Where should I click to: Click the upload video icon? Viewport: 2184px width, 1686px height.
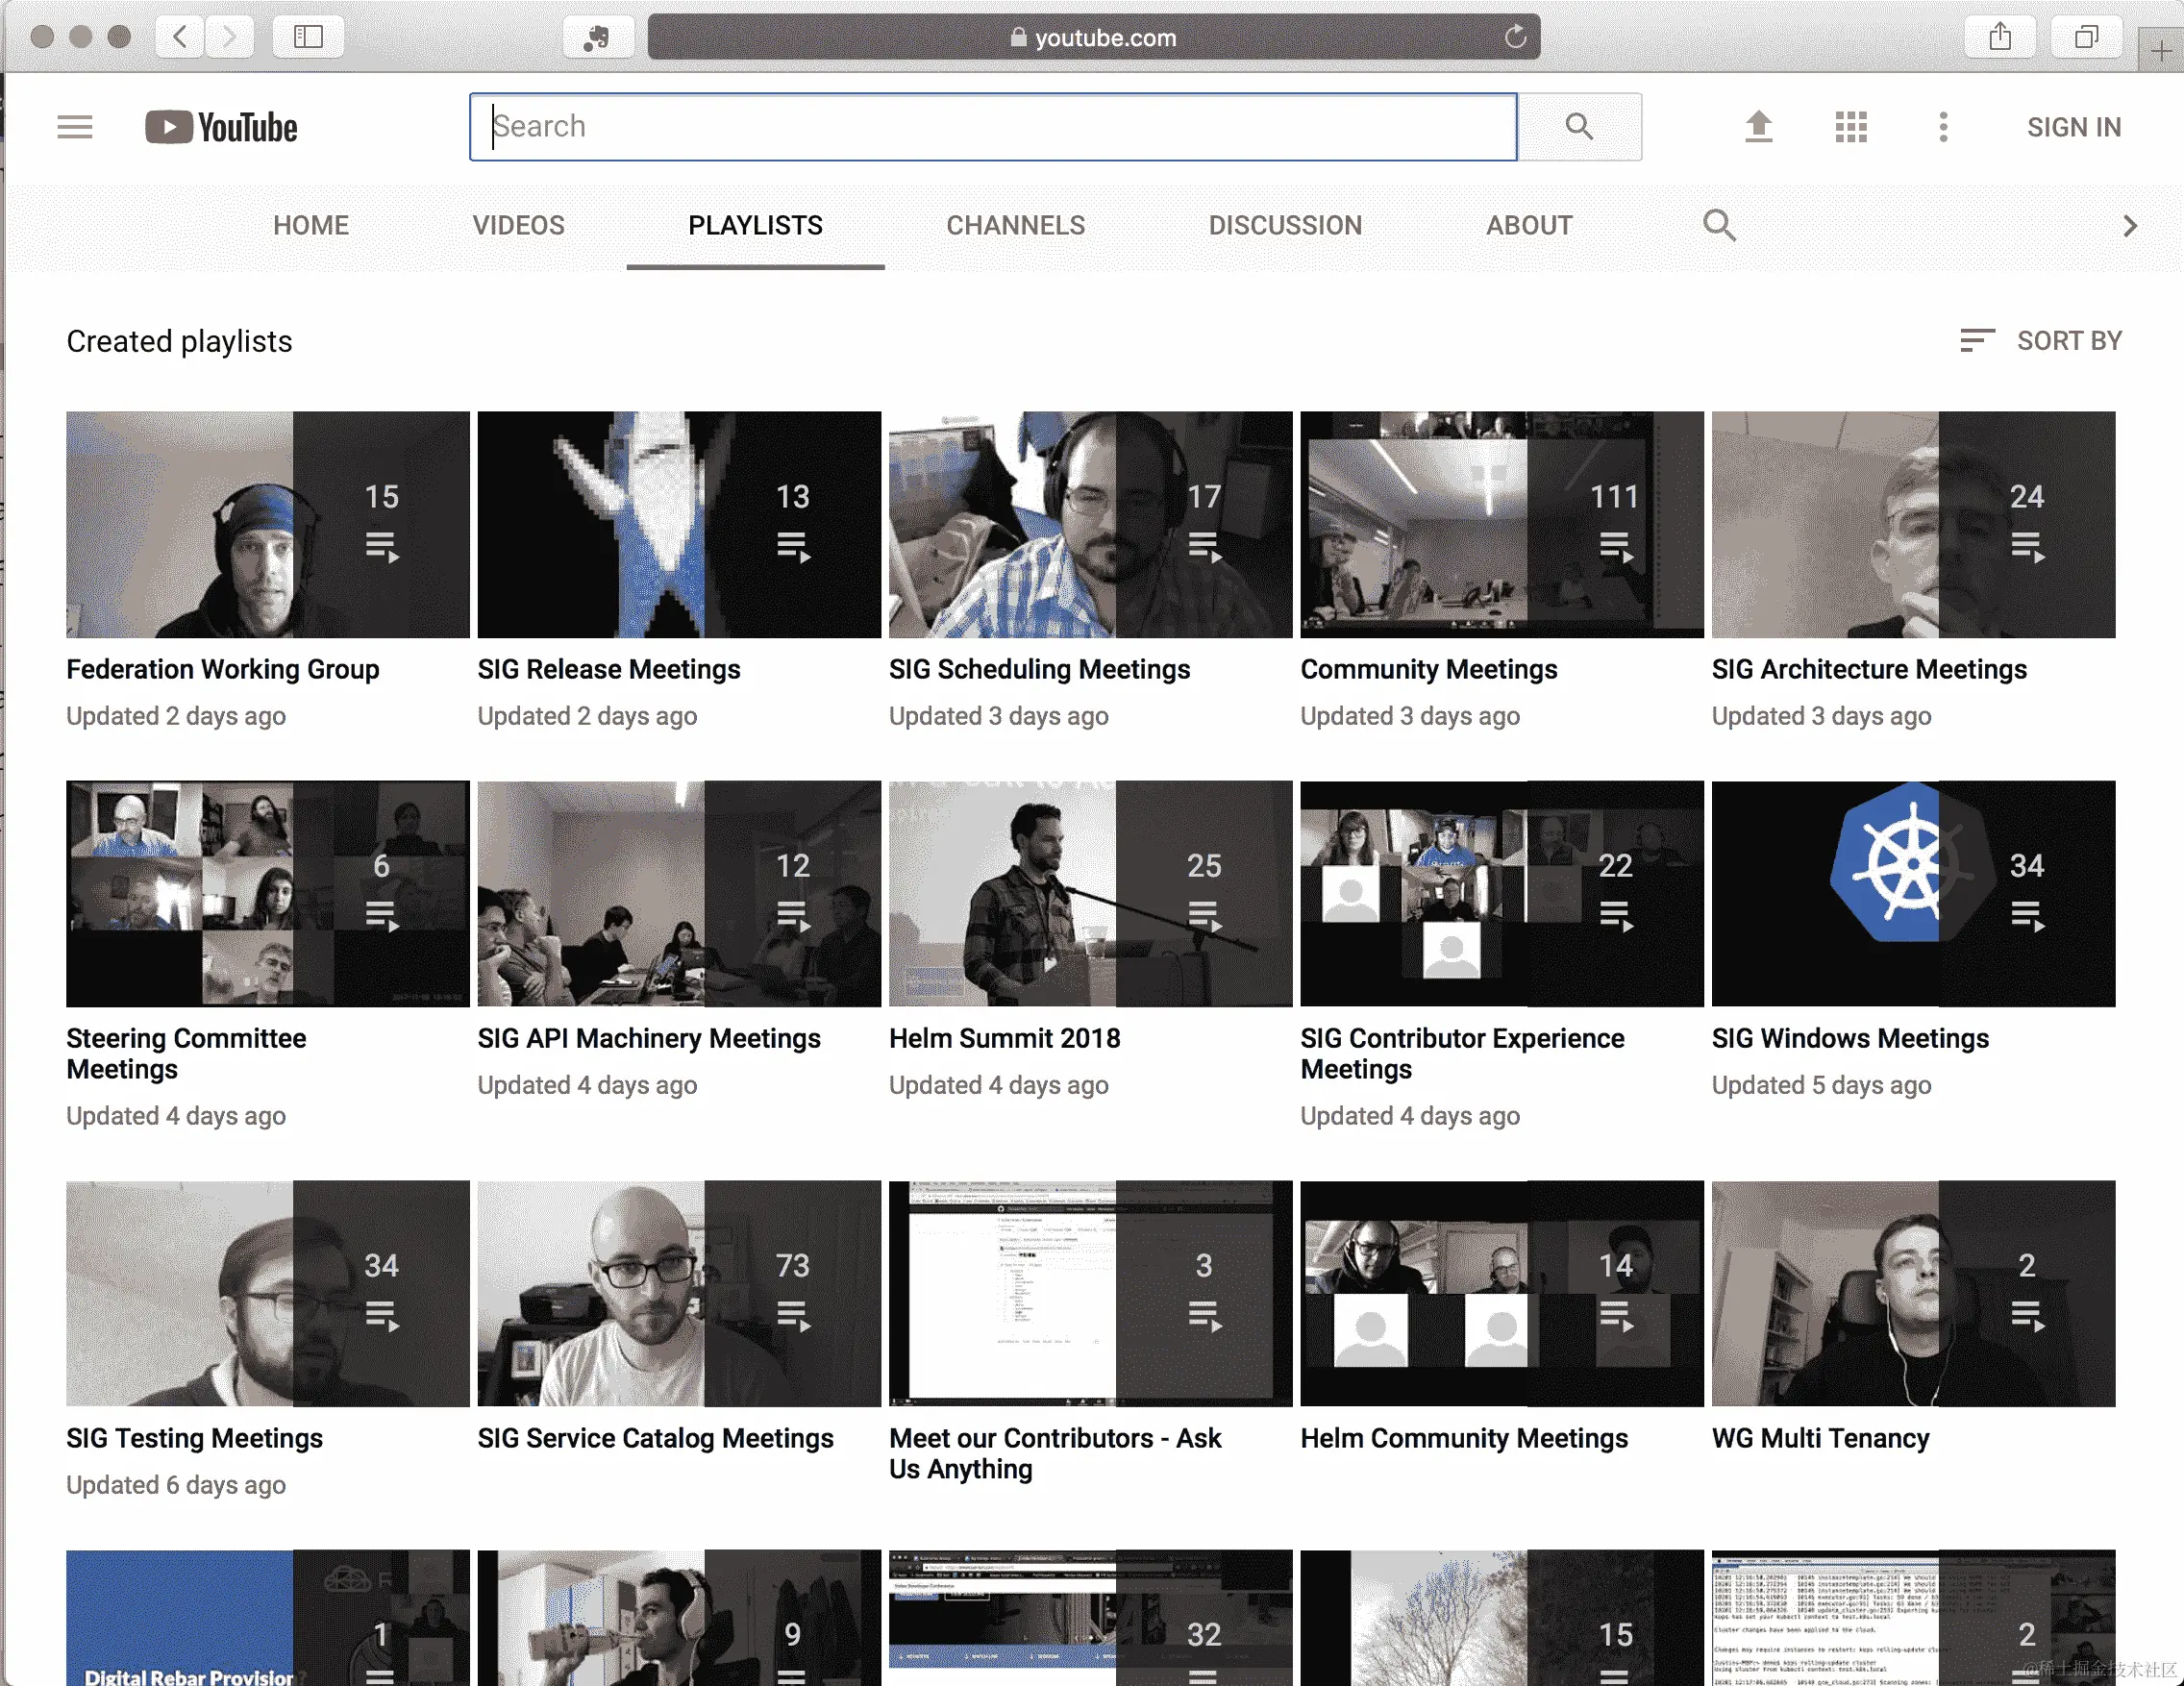tap(1758, 127)
